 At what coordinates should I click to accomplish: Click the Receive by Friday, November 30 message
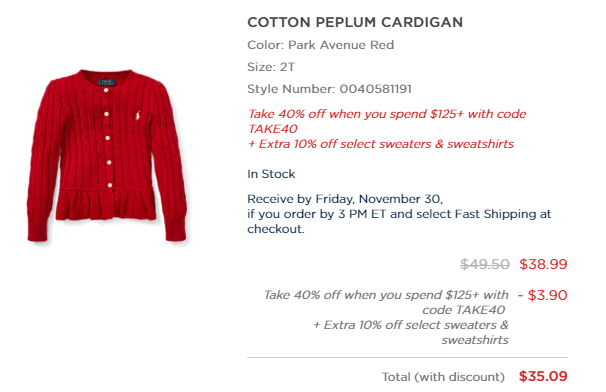pyautogui.click(x=345, y=199)
